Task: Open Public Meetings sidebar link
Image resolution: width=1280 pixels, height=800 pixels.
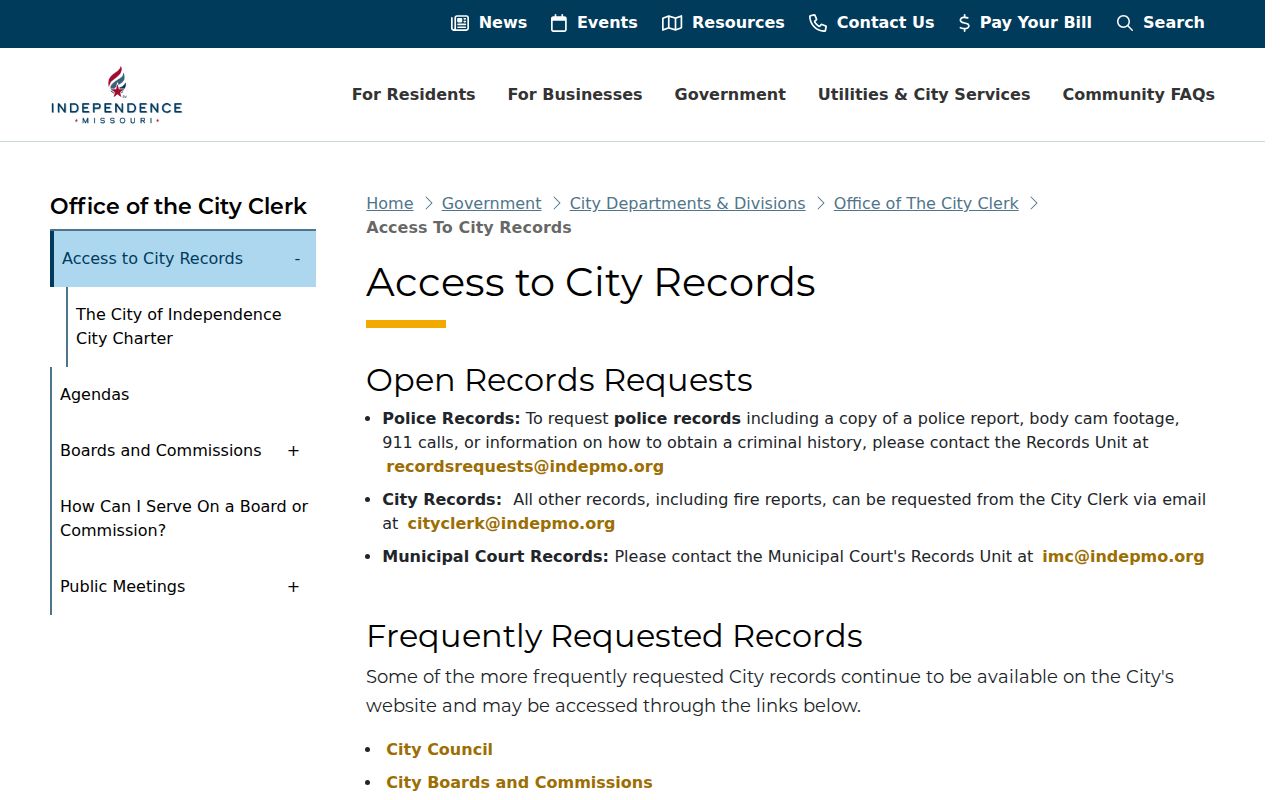Action: (123, 587)
